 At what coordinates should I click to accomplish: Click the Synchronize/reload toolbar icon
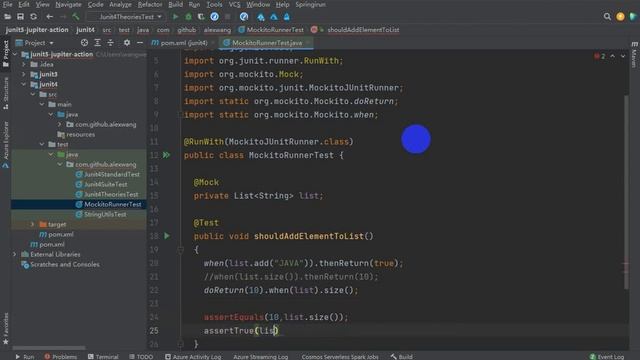[33, 17]
